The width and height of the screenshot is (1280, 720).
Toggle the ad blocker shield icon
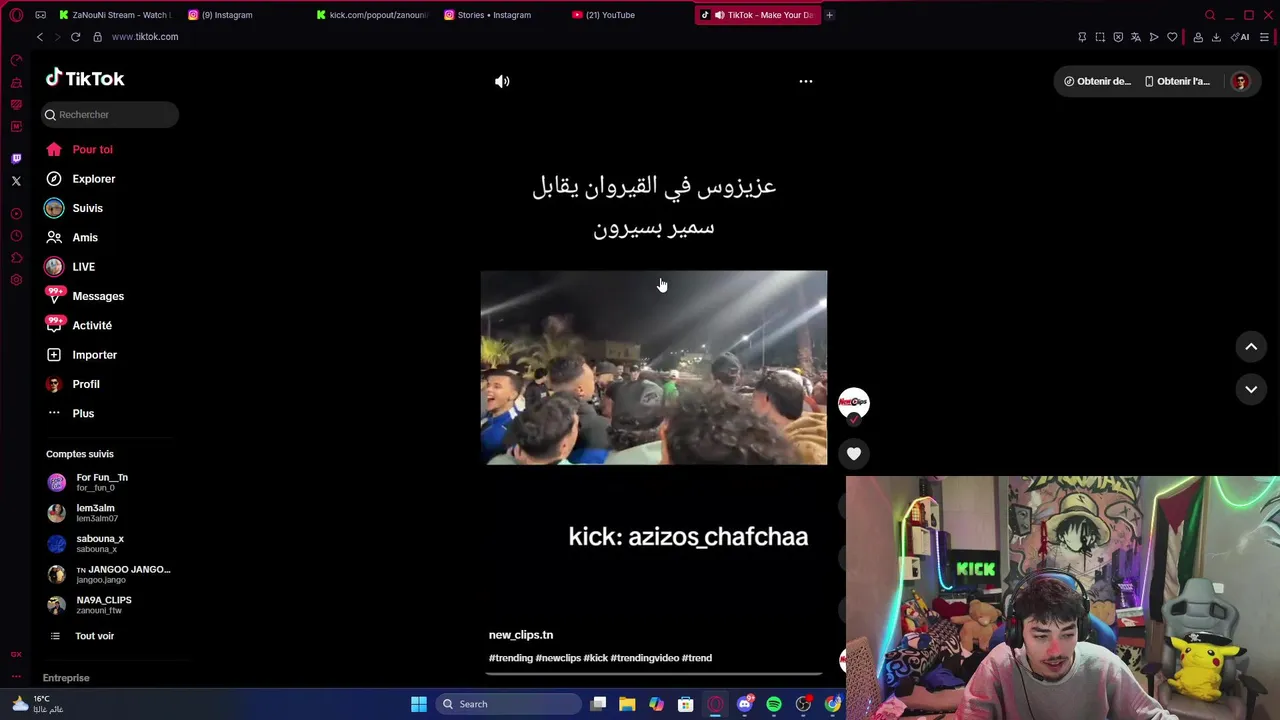pyautogui.click(x=1118, y=37)
